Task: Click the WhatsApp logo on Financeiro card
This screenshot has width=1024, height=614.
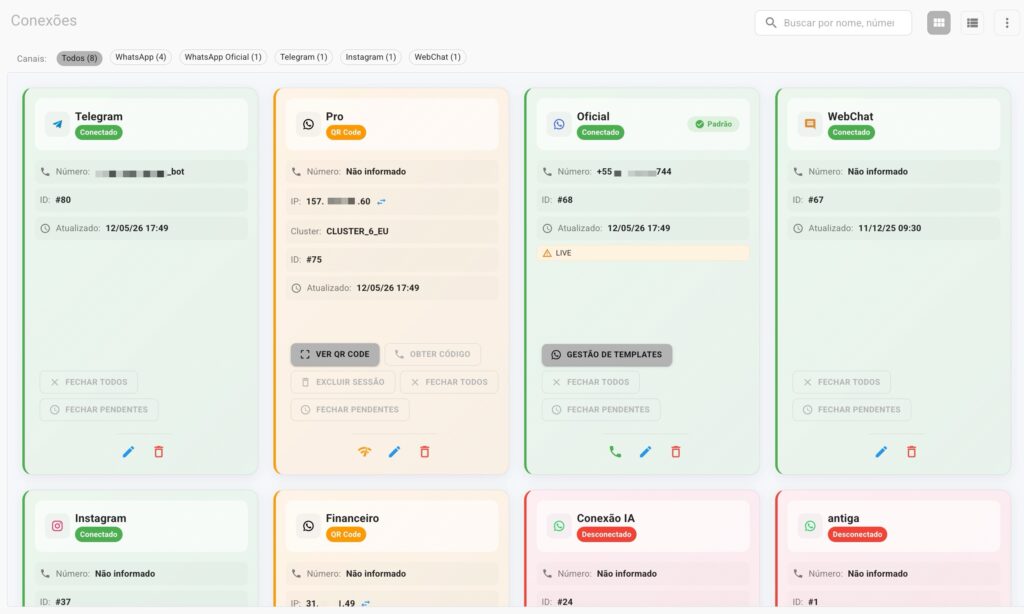Action: 308,526
